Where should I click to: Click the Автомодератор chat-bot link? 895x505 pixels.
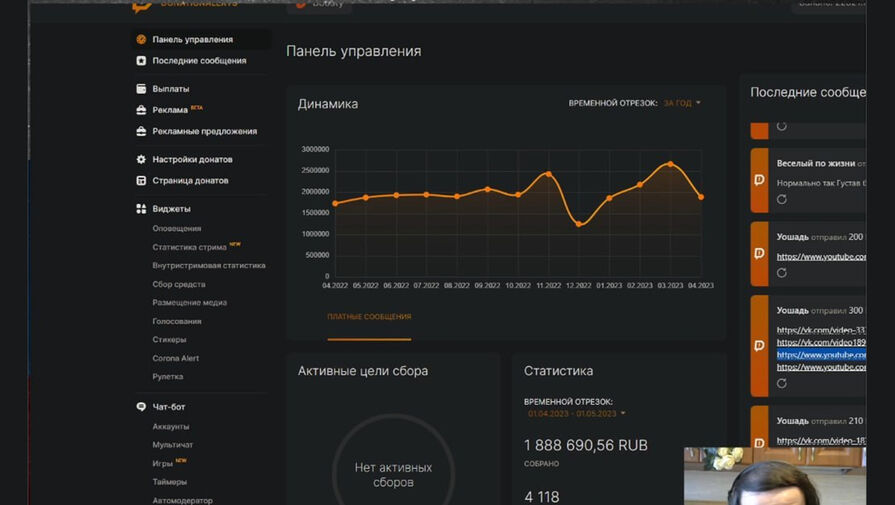tap(182, 500)
